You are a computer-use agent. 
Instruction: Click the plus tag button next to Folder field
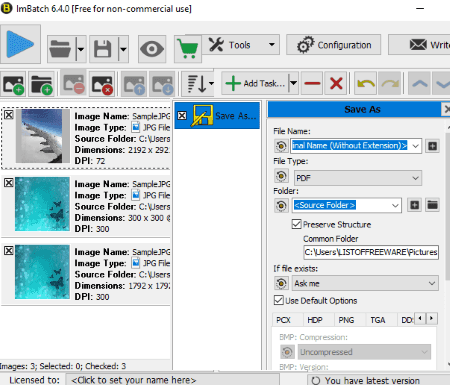414,205
